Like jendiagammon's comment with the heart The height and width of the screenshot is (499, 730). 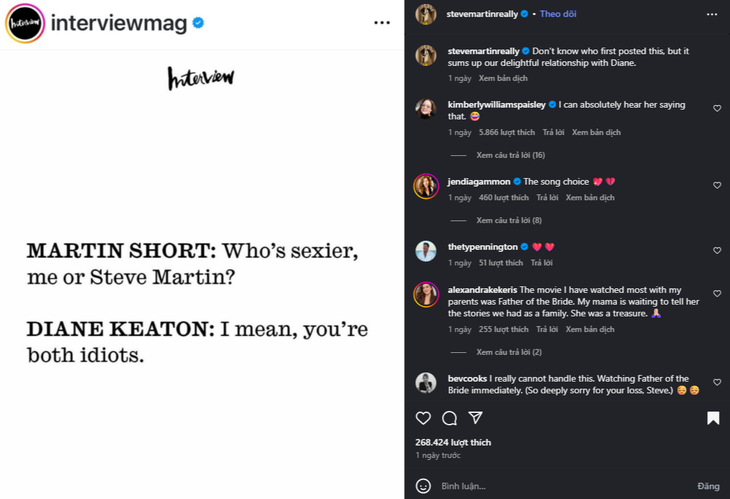717,185
